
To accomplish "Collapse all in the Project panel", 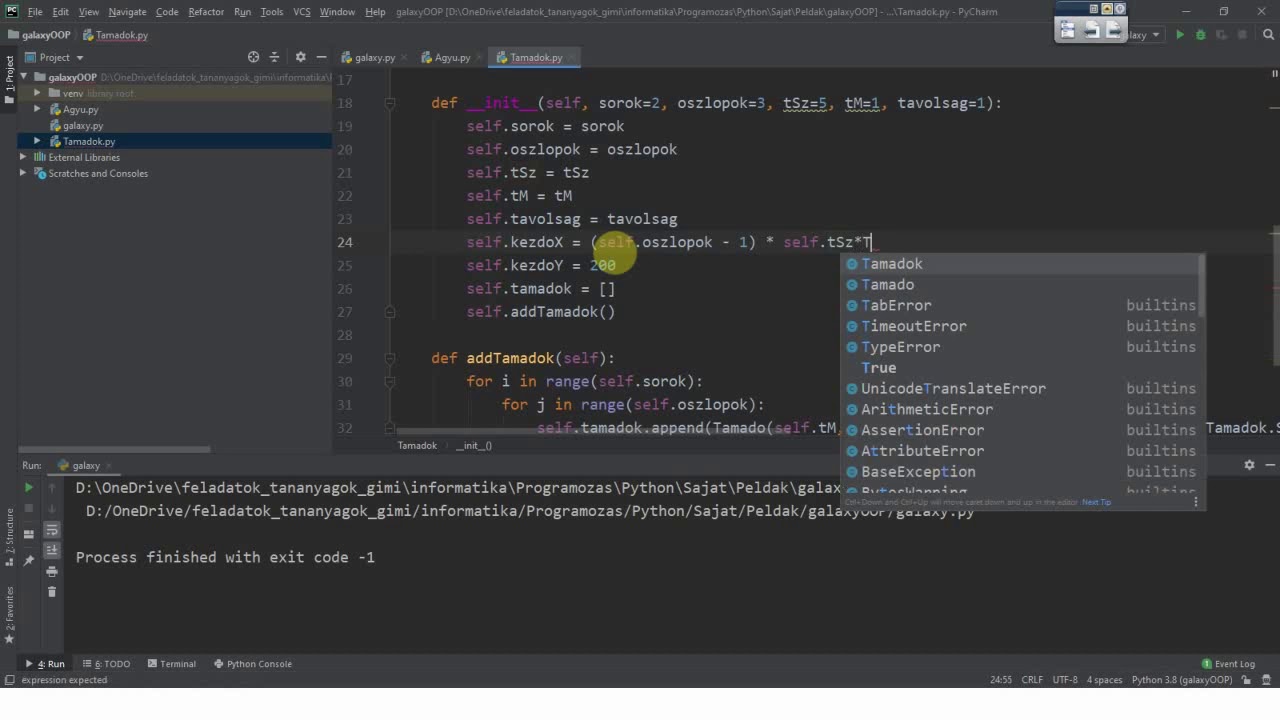I will click(274, 57).
